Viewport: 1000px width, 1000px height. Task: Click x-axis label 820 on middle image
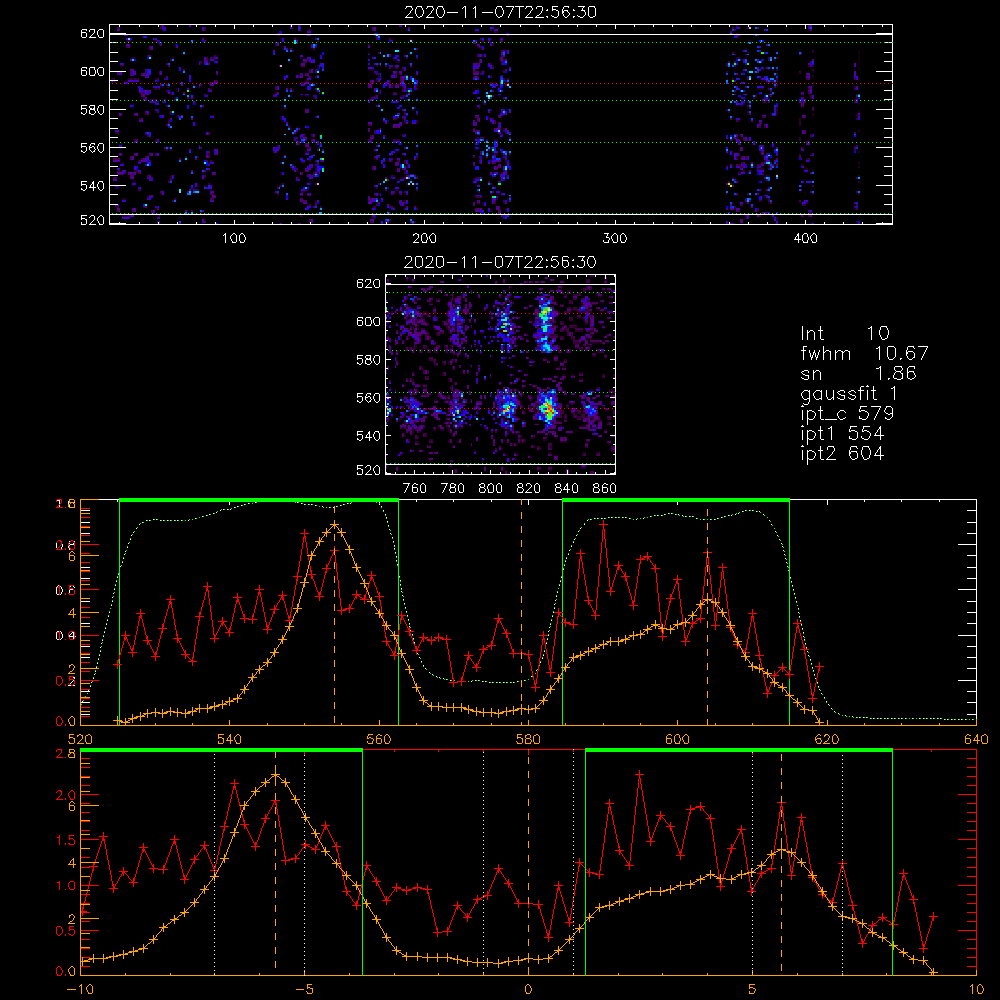[528, 489]
